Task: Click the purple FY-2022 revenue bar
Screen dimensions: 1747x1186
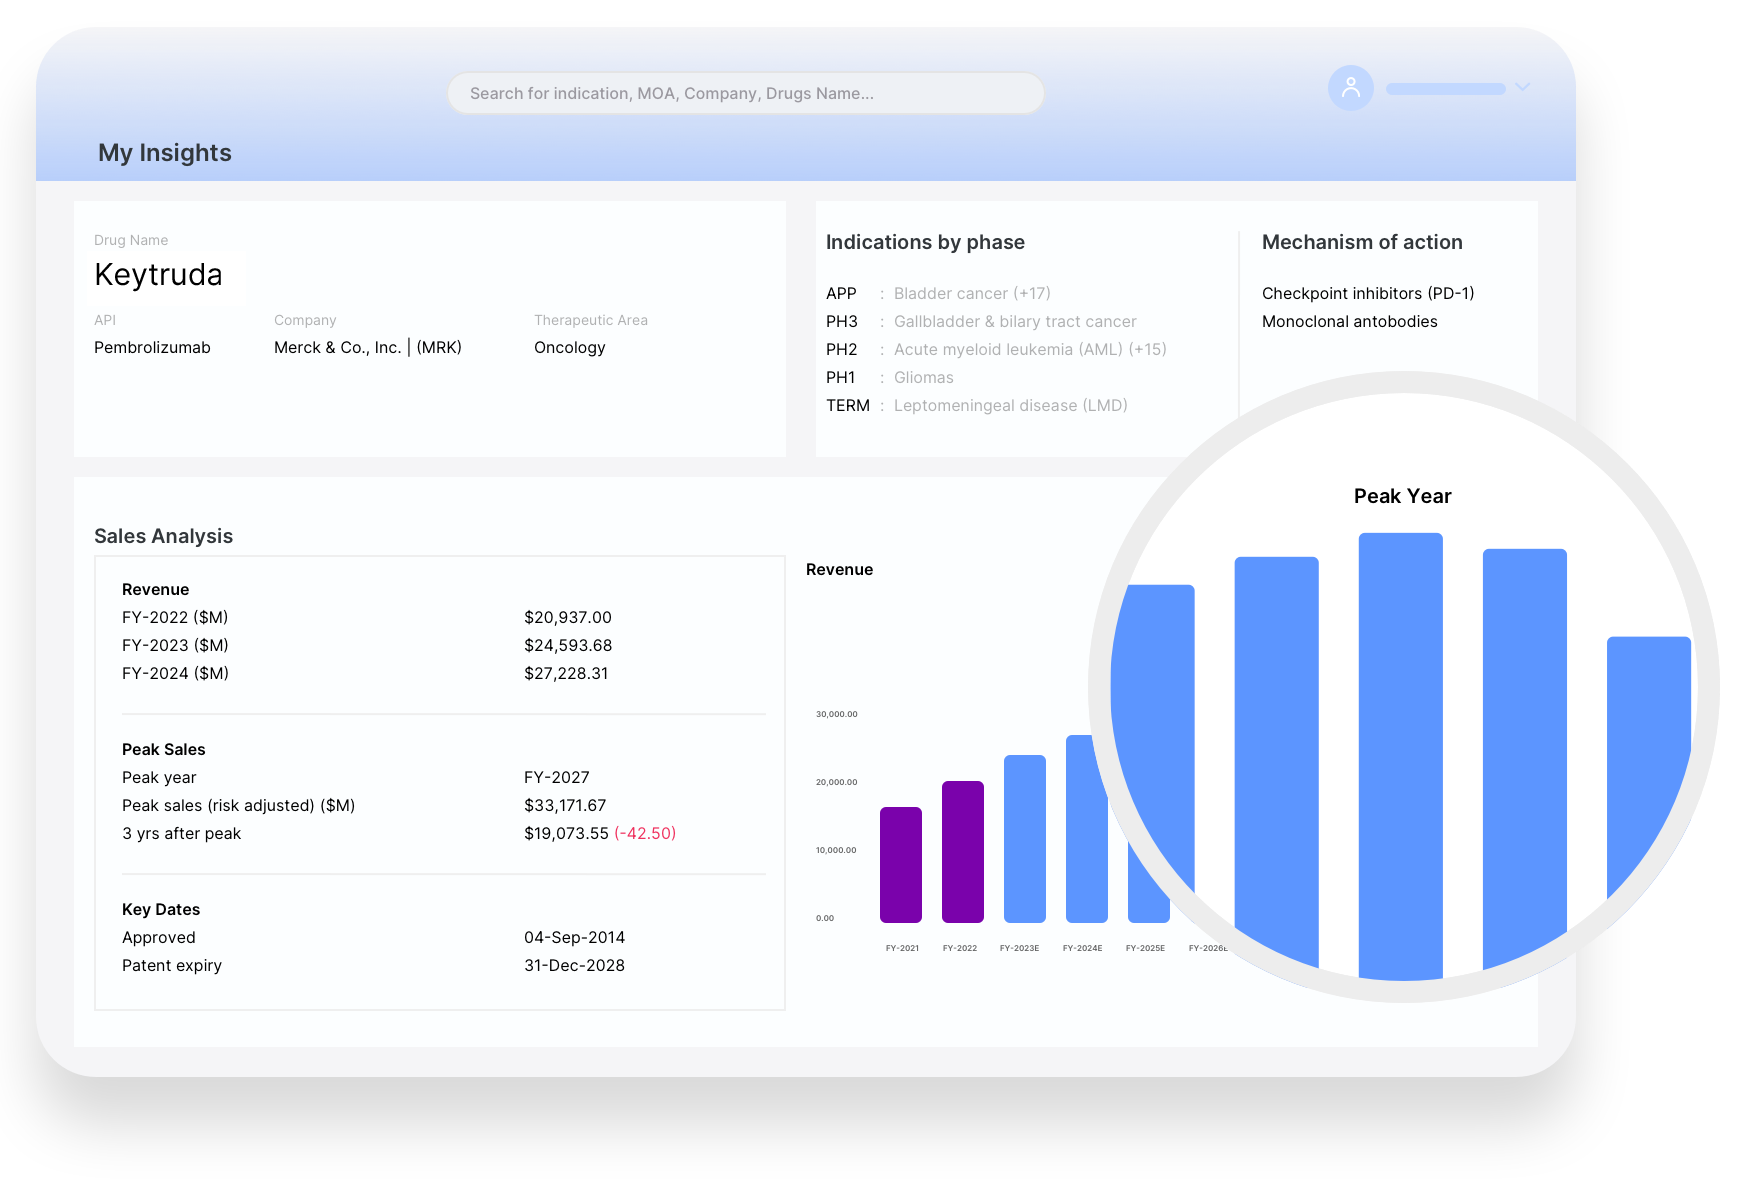Action: 963,852
